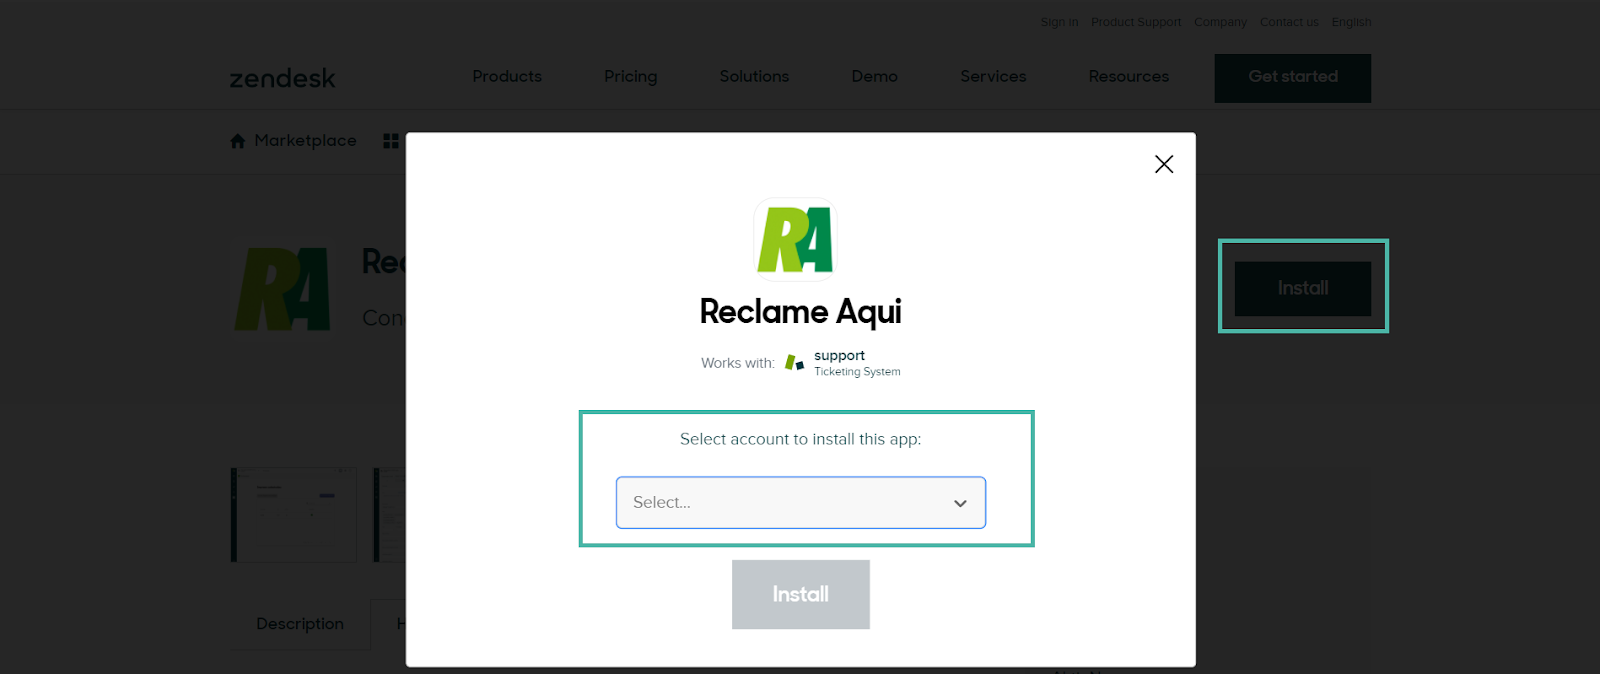Open the first app screenshot thumbnail
This screenshot has width=1600, height=674.
294,514
